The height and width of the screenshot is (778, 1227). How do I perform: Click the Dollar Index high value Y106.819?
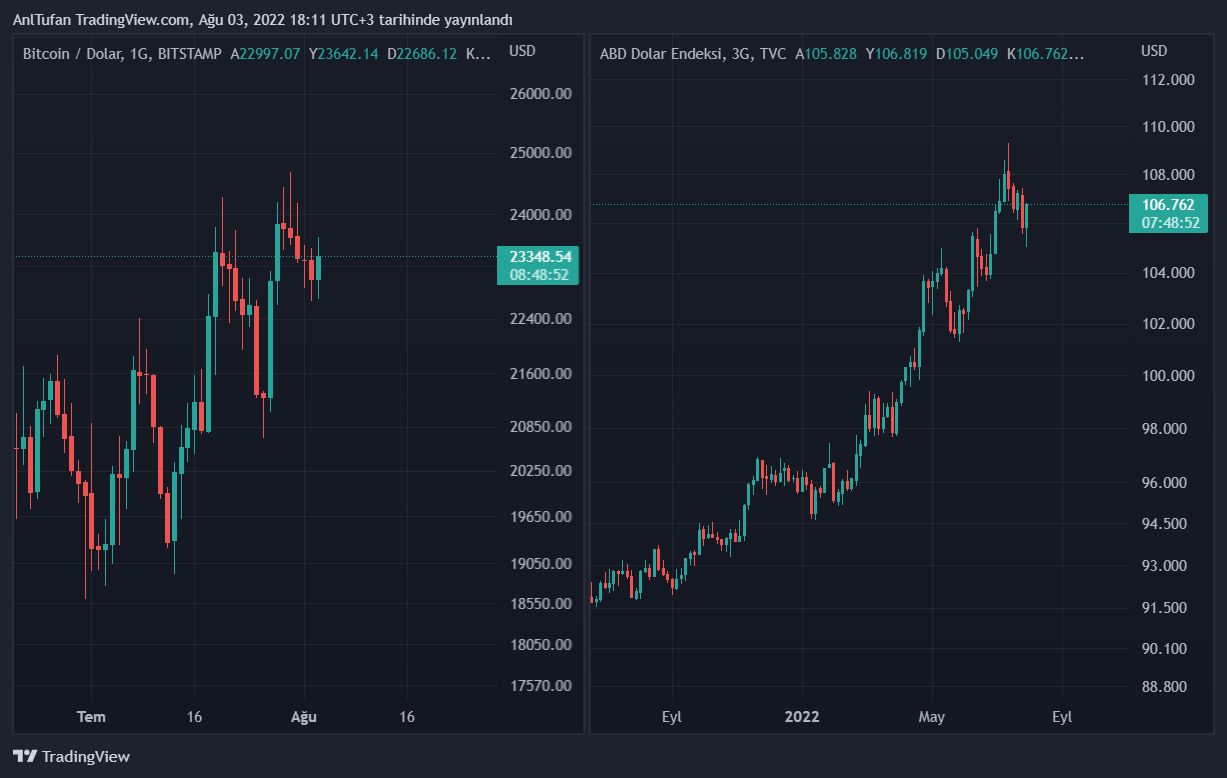pos(897,54)
